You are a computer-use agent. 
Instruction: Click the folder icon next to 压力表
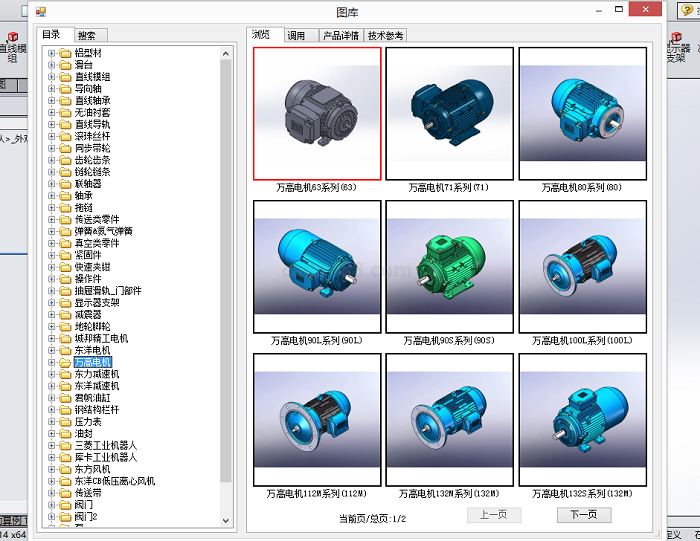(66, 422)
